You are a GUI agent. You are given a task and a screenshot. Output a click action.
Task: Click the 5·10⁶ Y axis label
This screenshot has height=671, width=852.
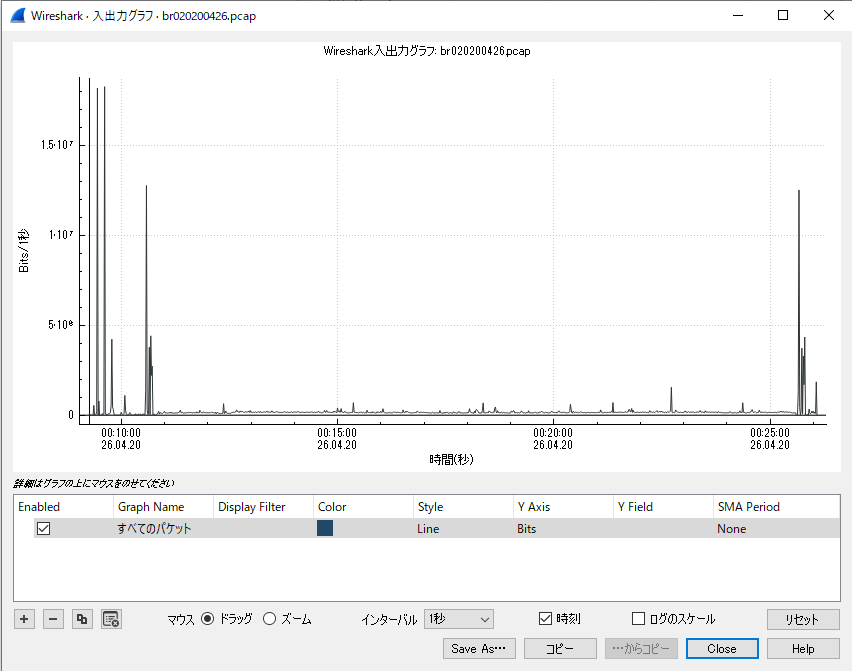(60, 324)
